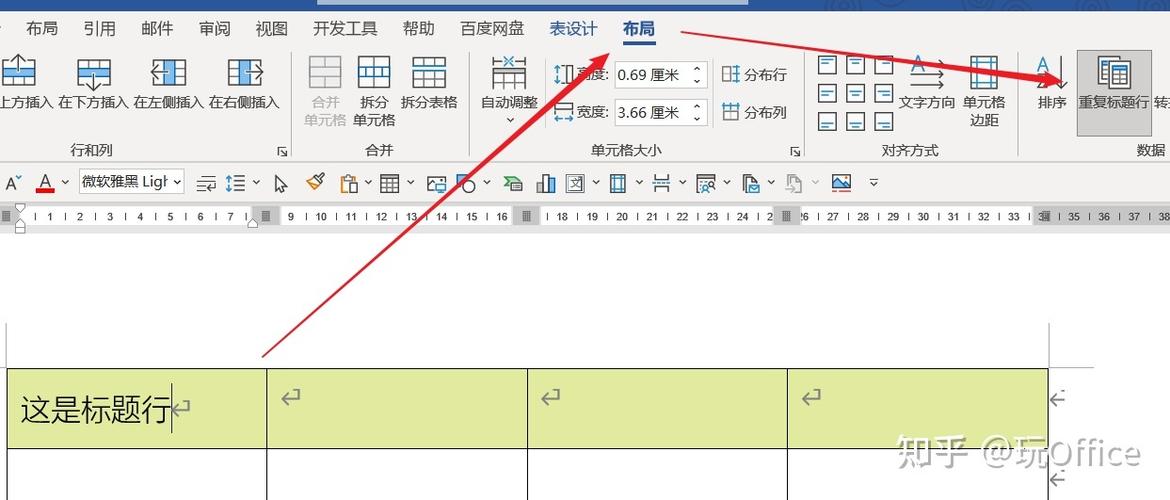Increase row height with up stepper
The image size is (1170, 500).
(x=697, y=68)
